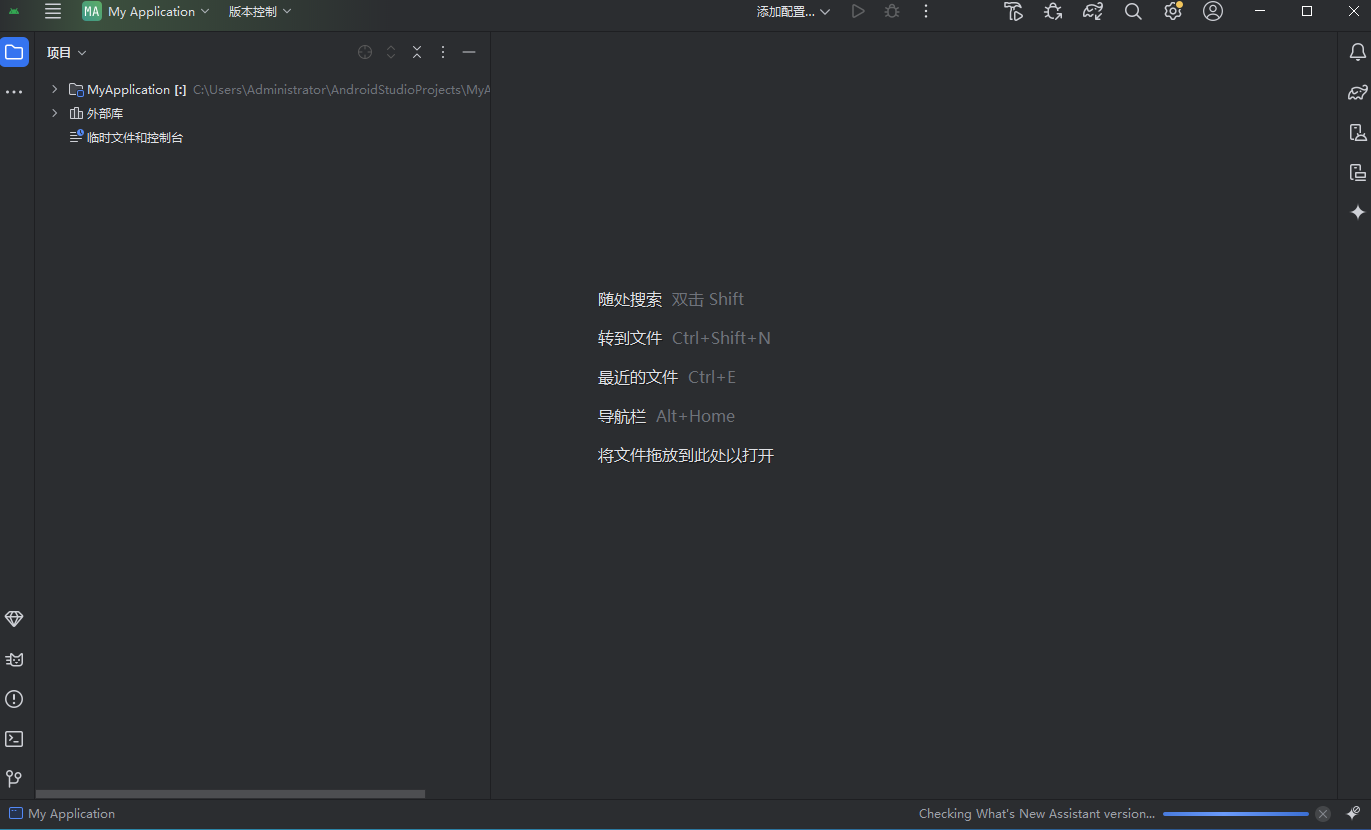
Task: Open the Gemini sparkle tool window
Action: [x=1357, y=212]
